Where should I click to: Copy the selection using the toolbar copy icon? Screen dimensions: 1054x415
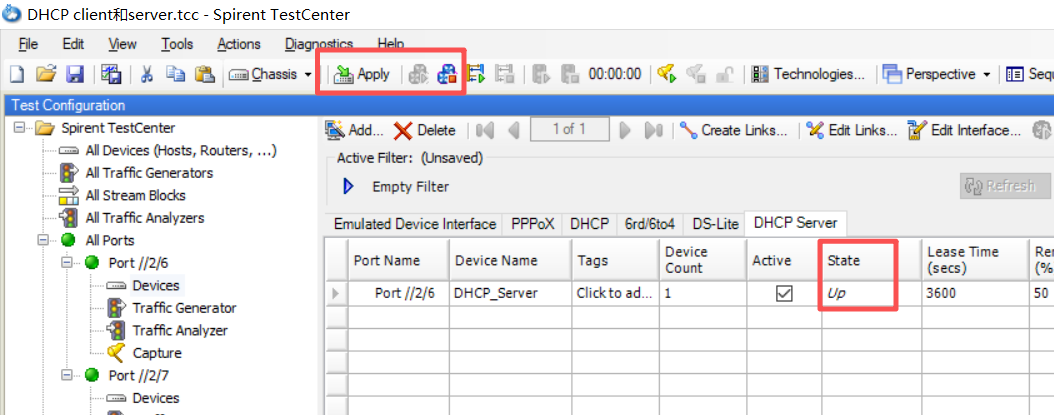tap(176, 74)
